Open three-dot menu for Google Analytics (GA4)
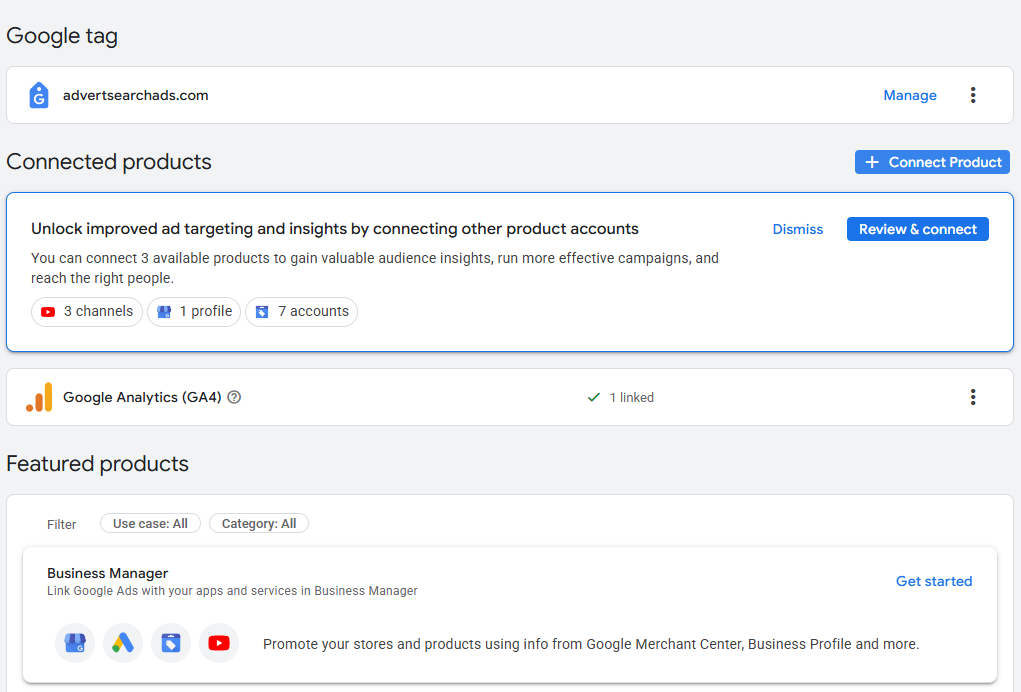The width and height of the screenshot is (1021, 692). click(x=973, y=397)
